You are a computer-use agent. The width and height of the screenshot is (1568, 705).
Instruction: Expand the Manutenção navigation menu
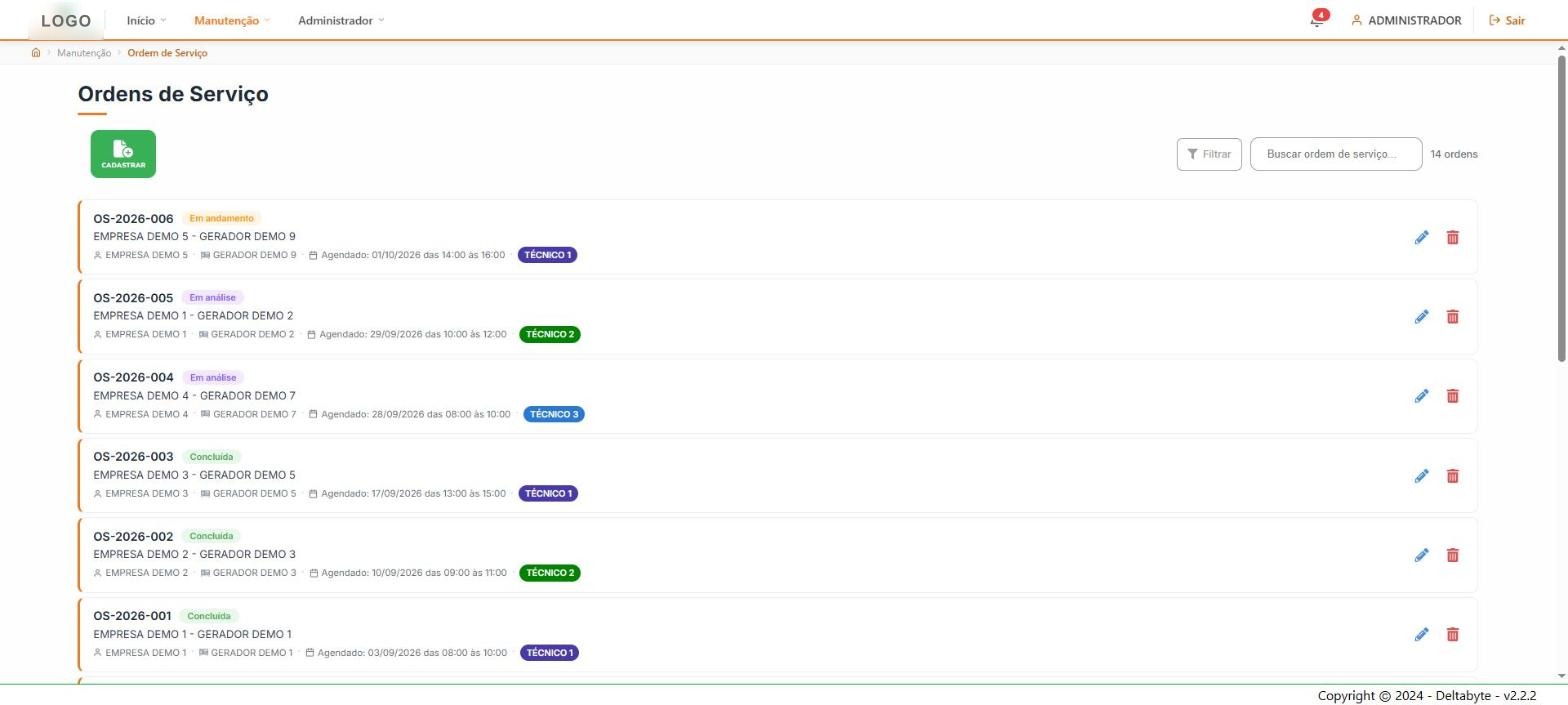pos(232,20)
